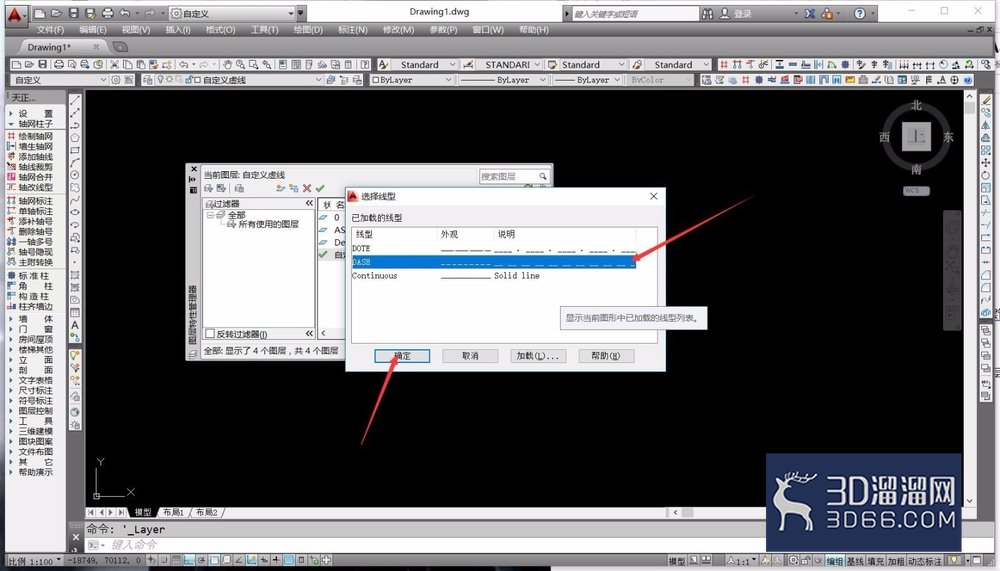The image size is (1000, 571).
Task: Click the keyword search input field
Action: (x=635, y=13)
